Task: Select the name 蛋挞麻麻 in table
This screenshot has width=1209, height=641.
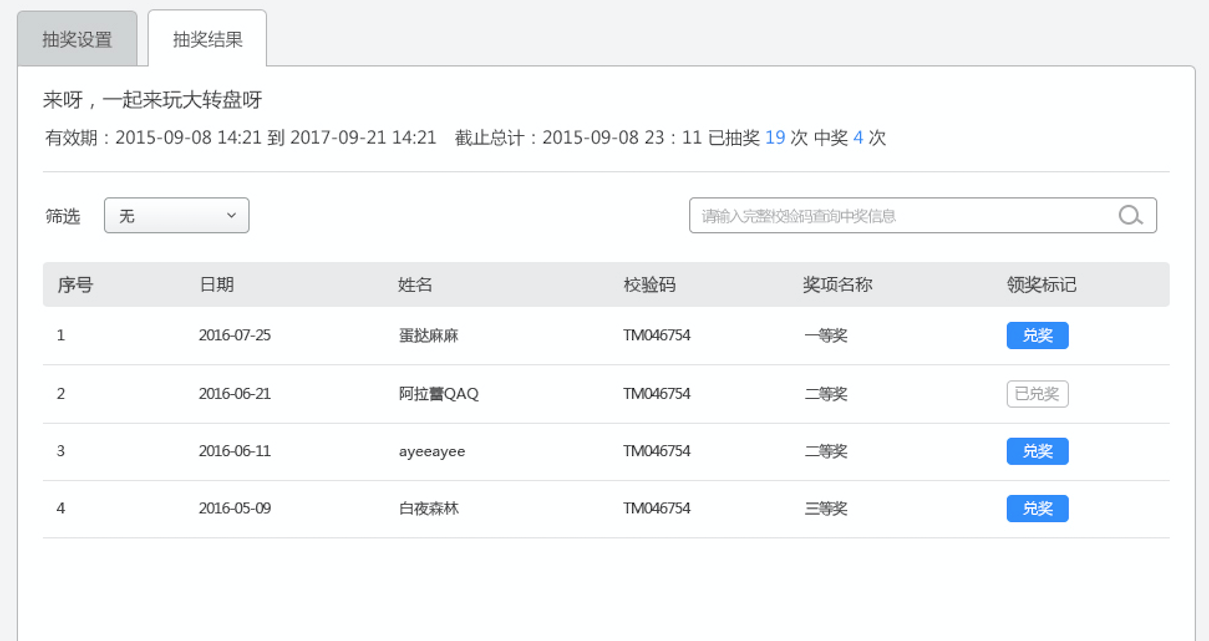Action: coord(428,336)
